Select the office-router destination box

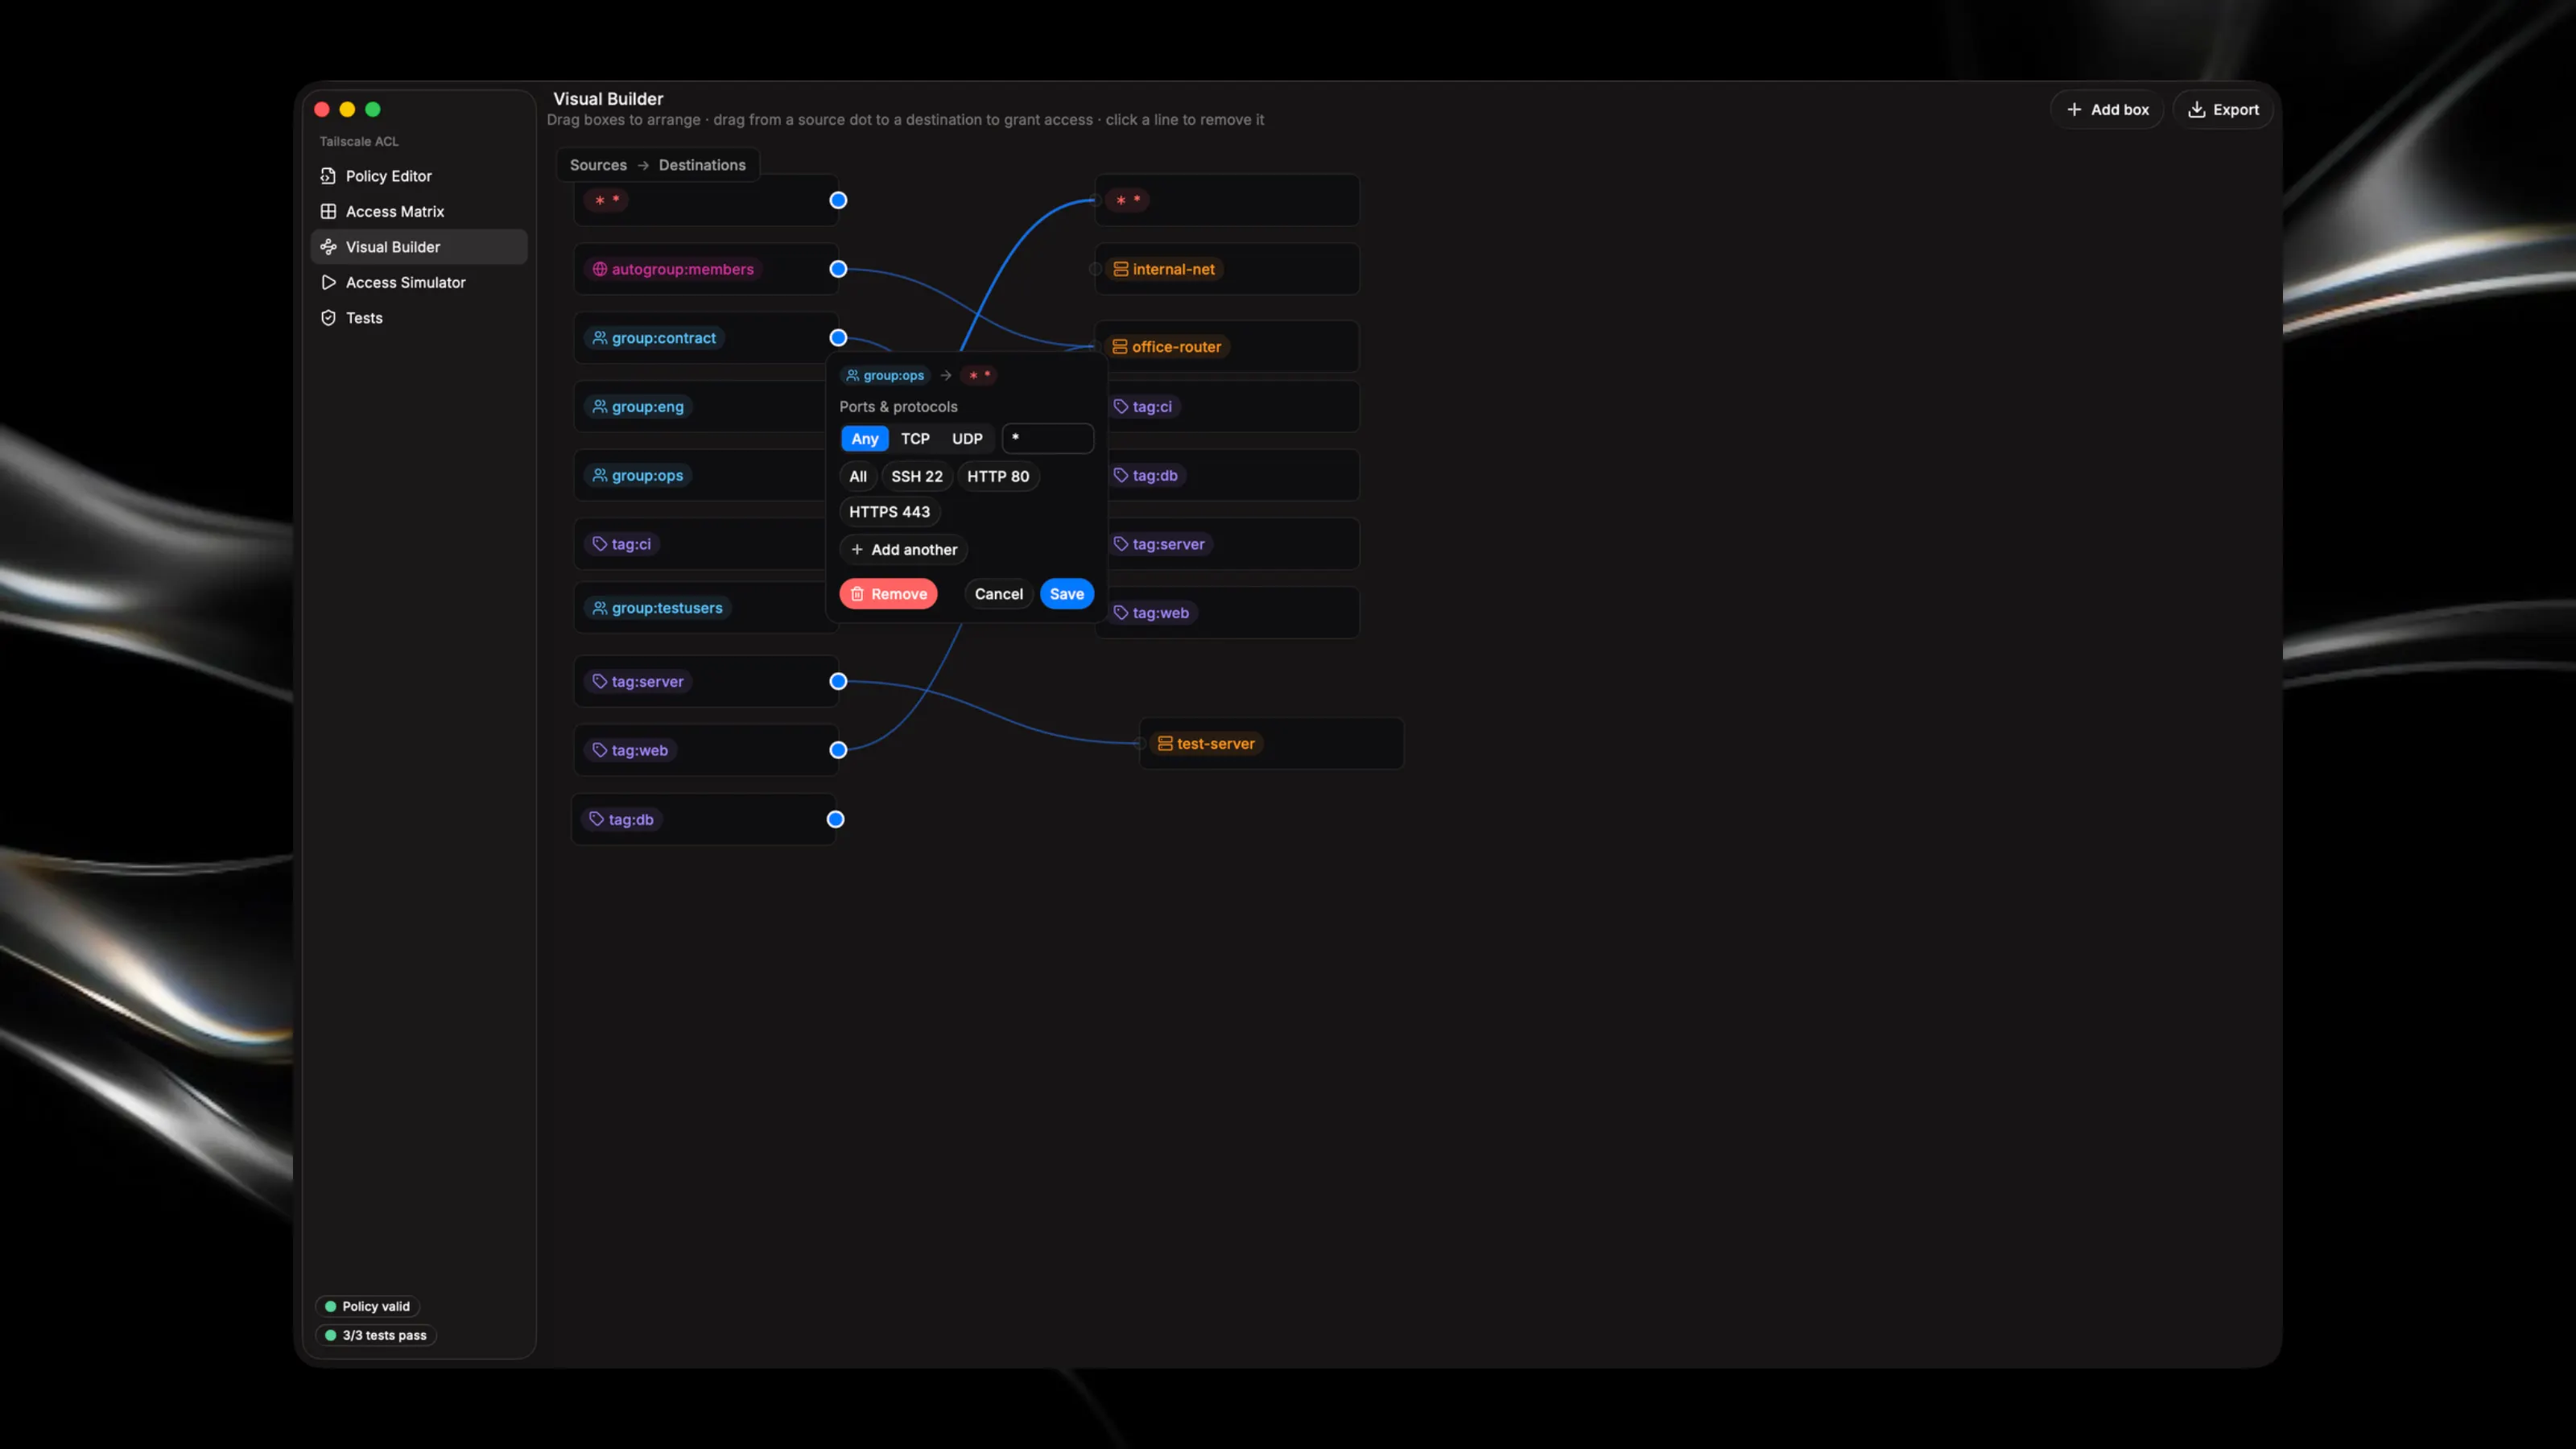[x=1227, y=347]
